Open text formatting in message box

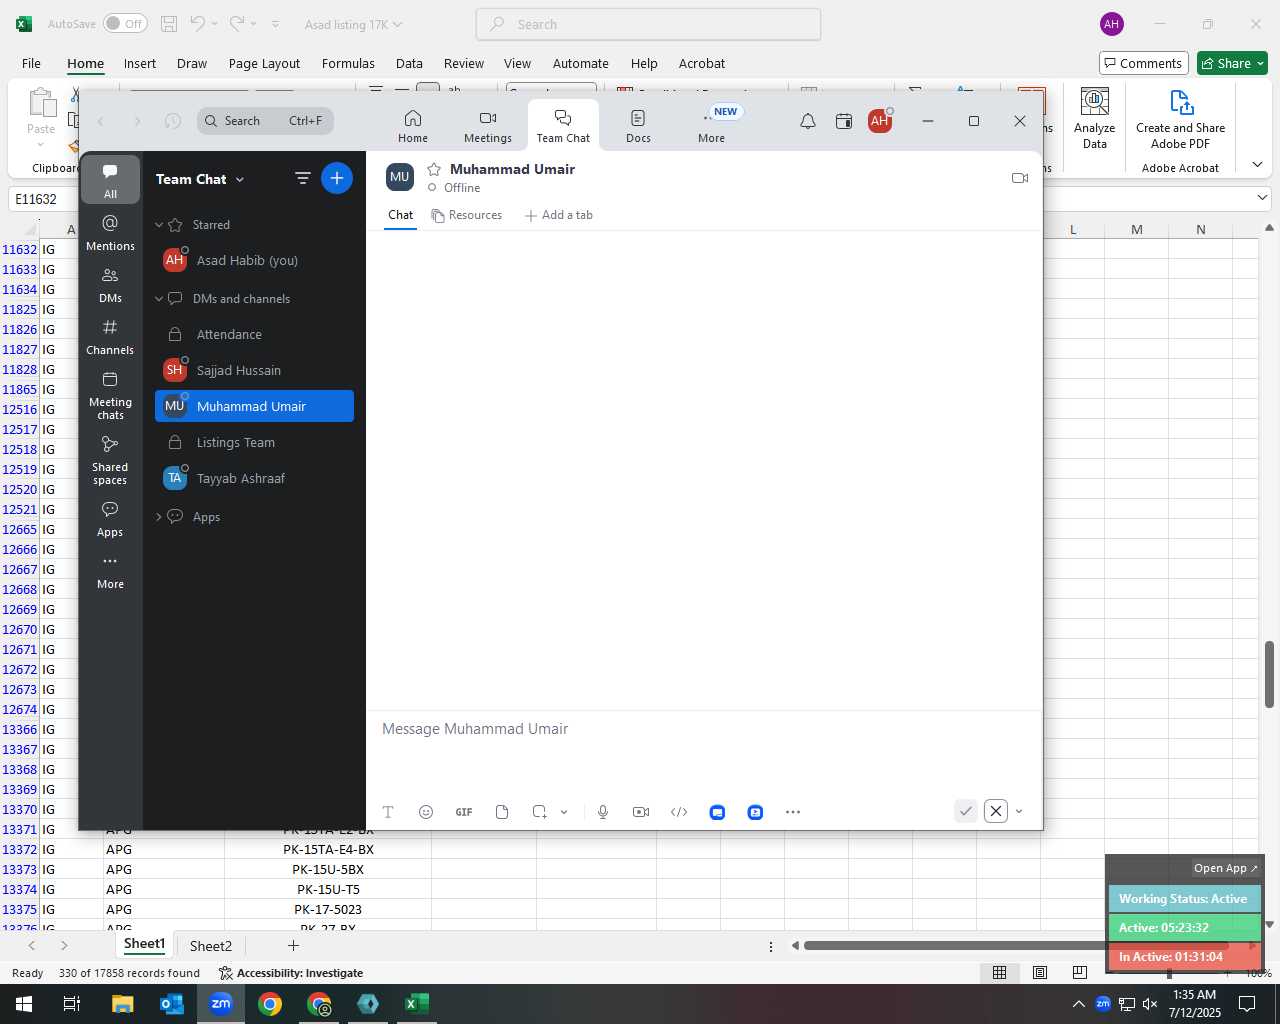click(388, 812)
